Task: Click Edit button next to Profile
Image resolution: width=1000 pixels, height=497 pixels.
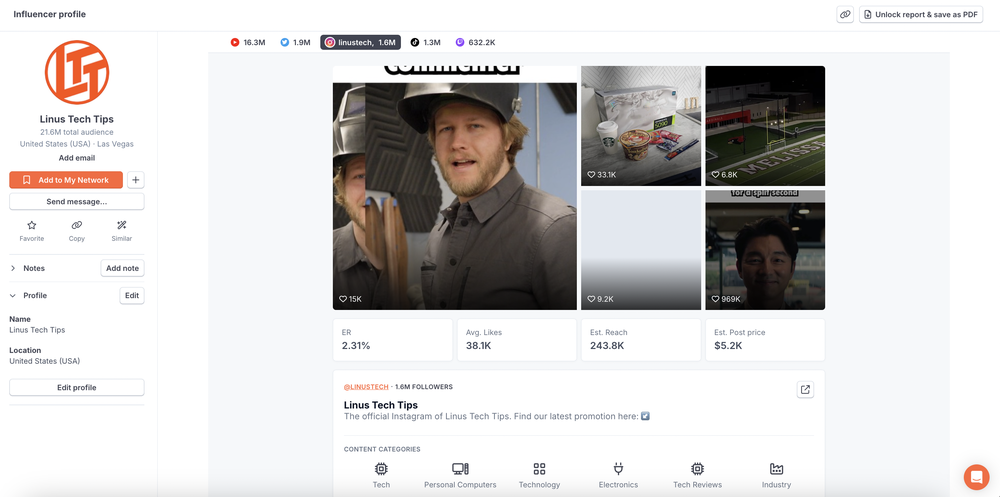Action: pos(132,295)
